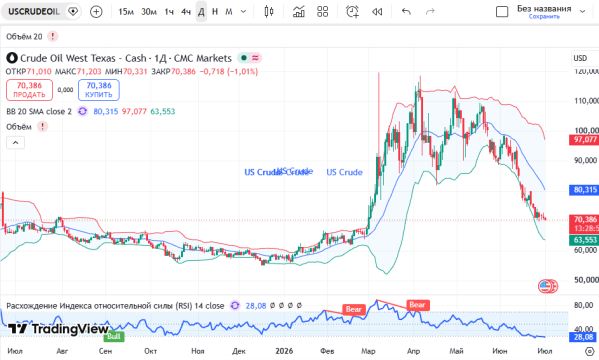Image resolution: width=599 pixels, height=360 pixels.
Task: Open the candlestick chart type selector
Action: tap(269, 11)
